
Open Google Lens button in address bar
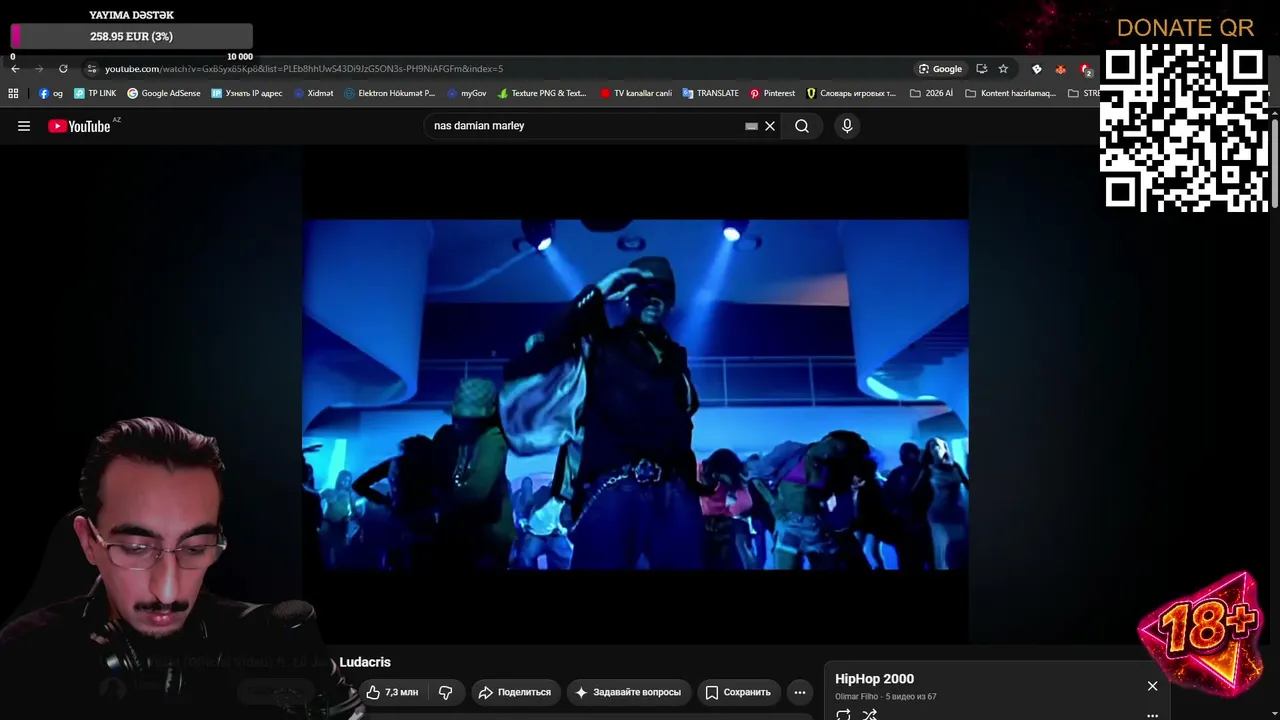(x=940, y=69)
